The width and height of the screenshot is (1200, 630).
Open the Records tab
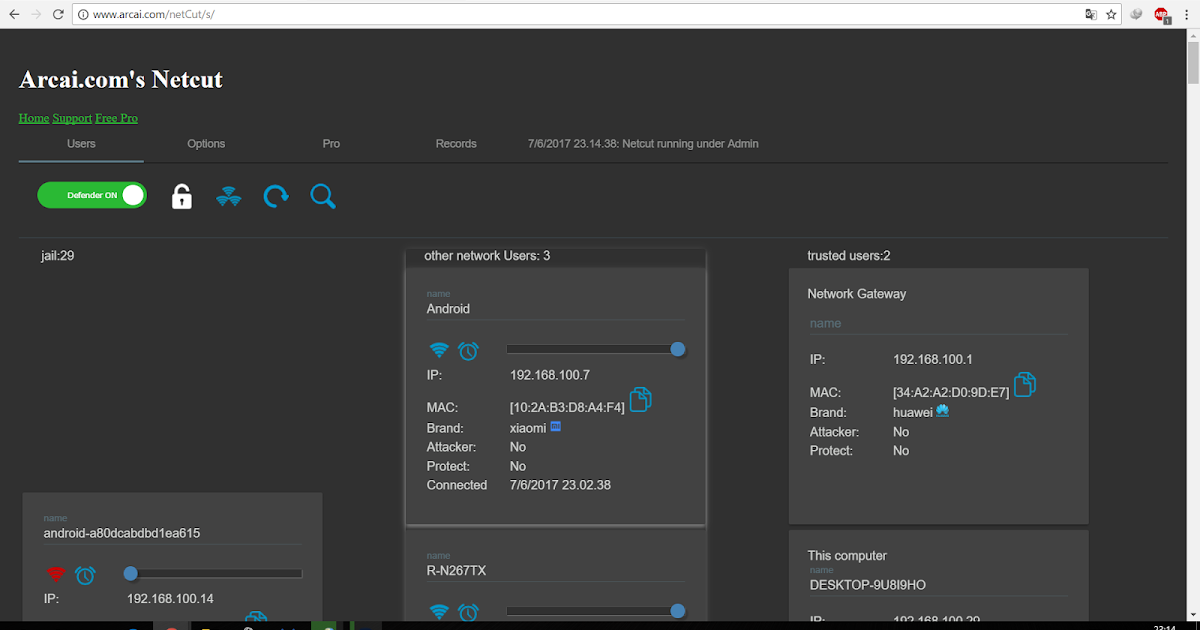(x=456, y=144)
